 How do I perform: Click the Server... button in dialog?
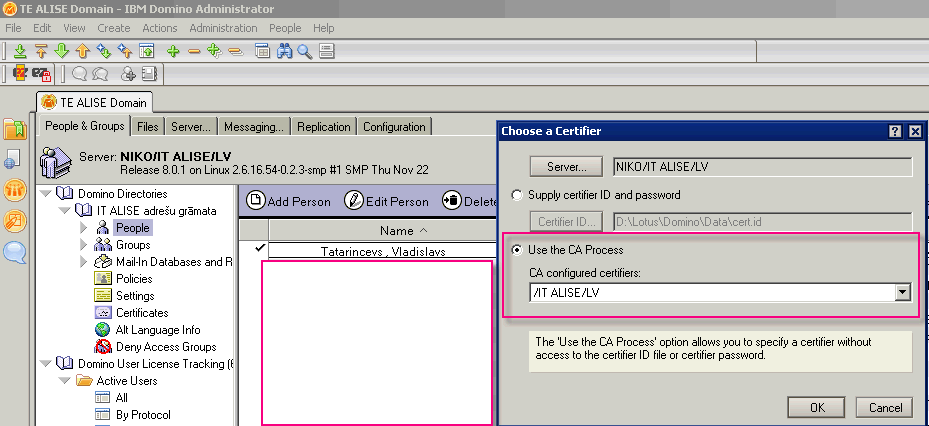[x=566, y=167]
